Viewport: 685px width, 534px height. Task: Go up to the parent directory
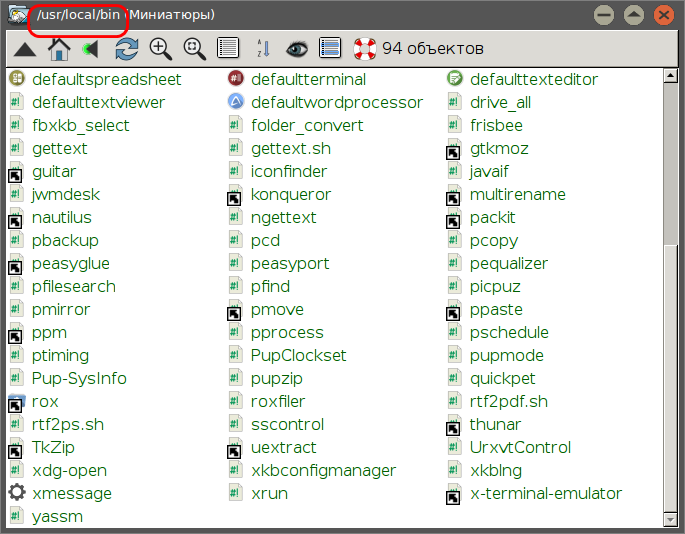click(x=25, y=49)
